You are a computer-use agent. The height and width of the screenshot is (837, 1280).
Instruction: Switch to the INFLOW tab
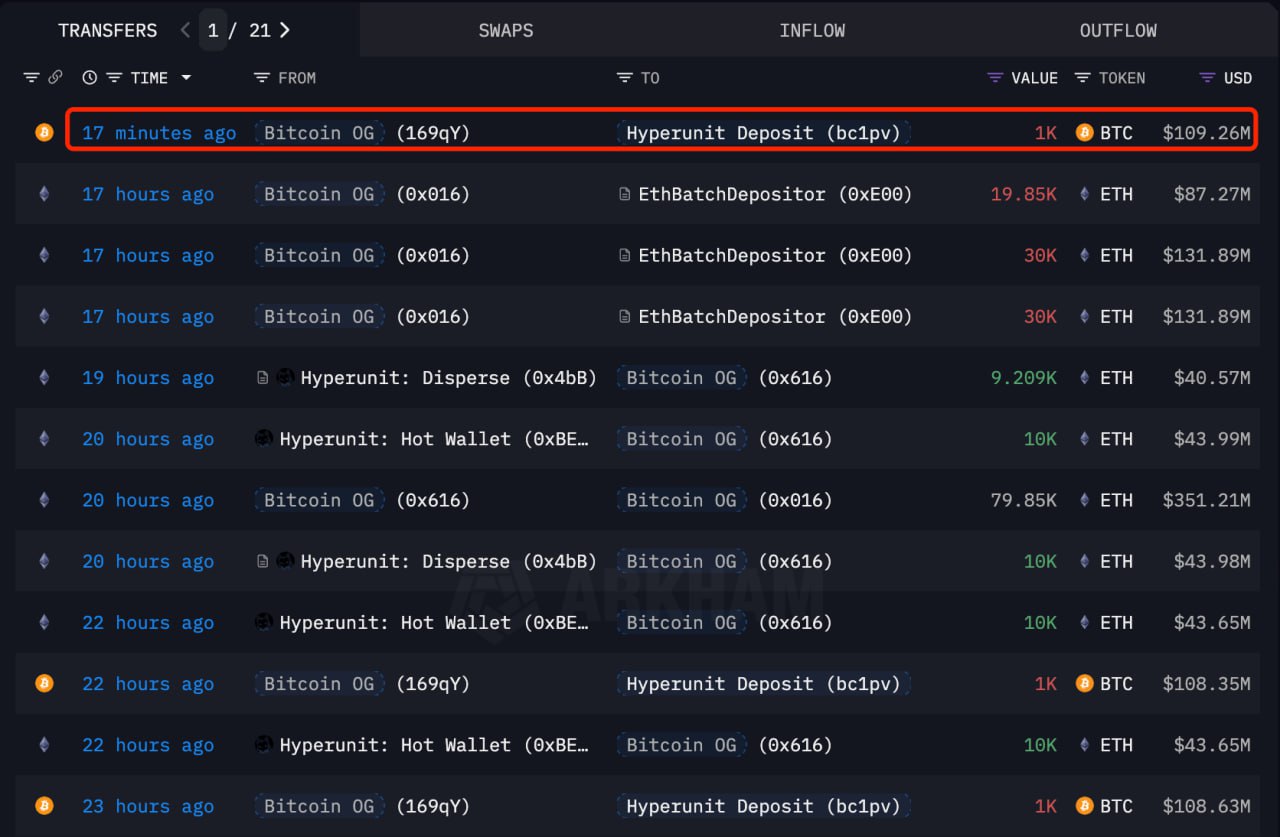coord(812,30)
